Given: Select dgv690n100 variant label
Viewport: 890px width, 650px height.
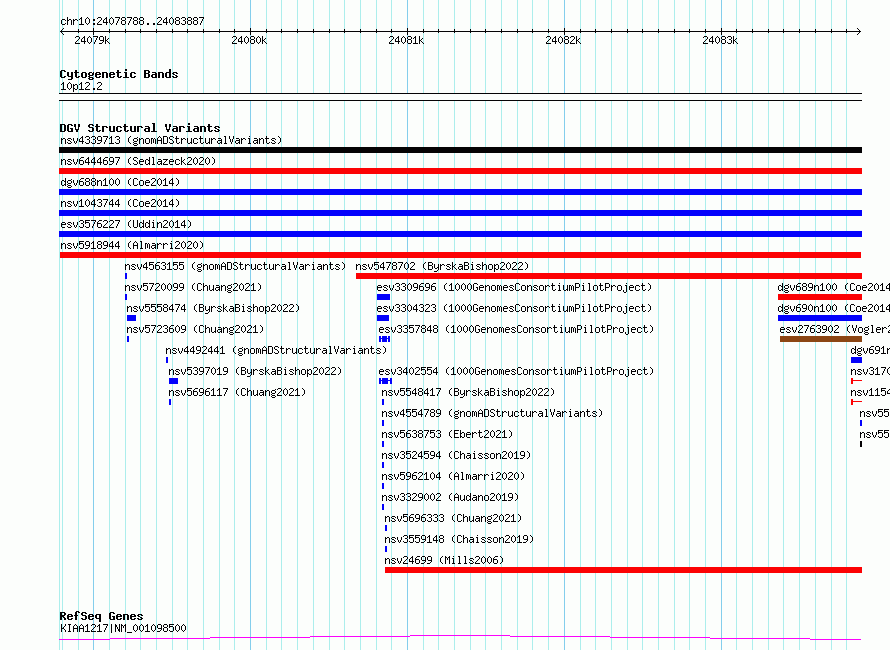Looking at the screenshot, I should click(833, 308).
